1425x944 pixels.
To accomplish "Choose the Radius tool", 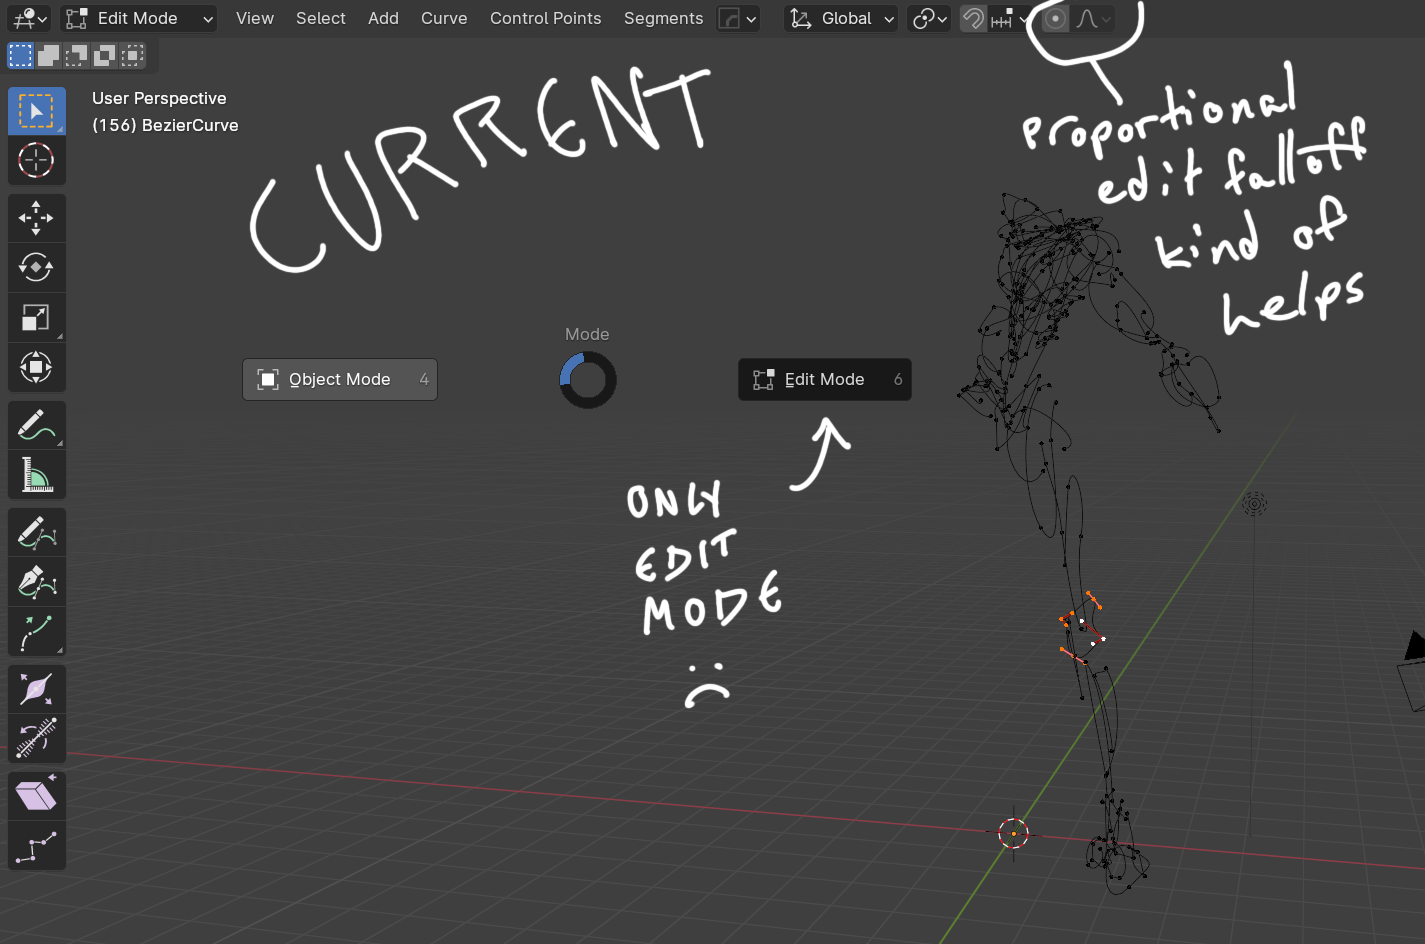I will tap(37, 690).
